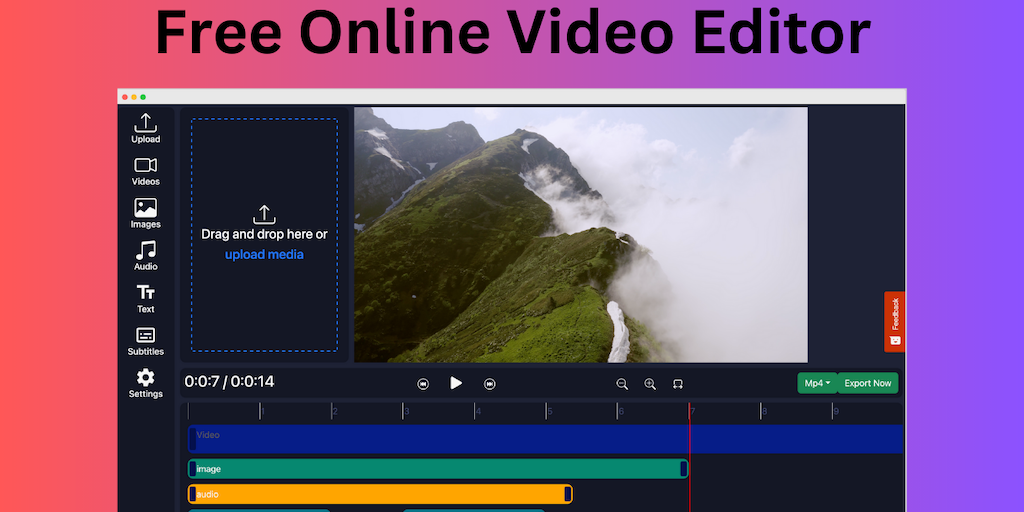Zoom out the timeline
The image size is (1024, 512).
click(622, 384)
